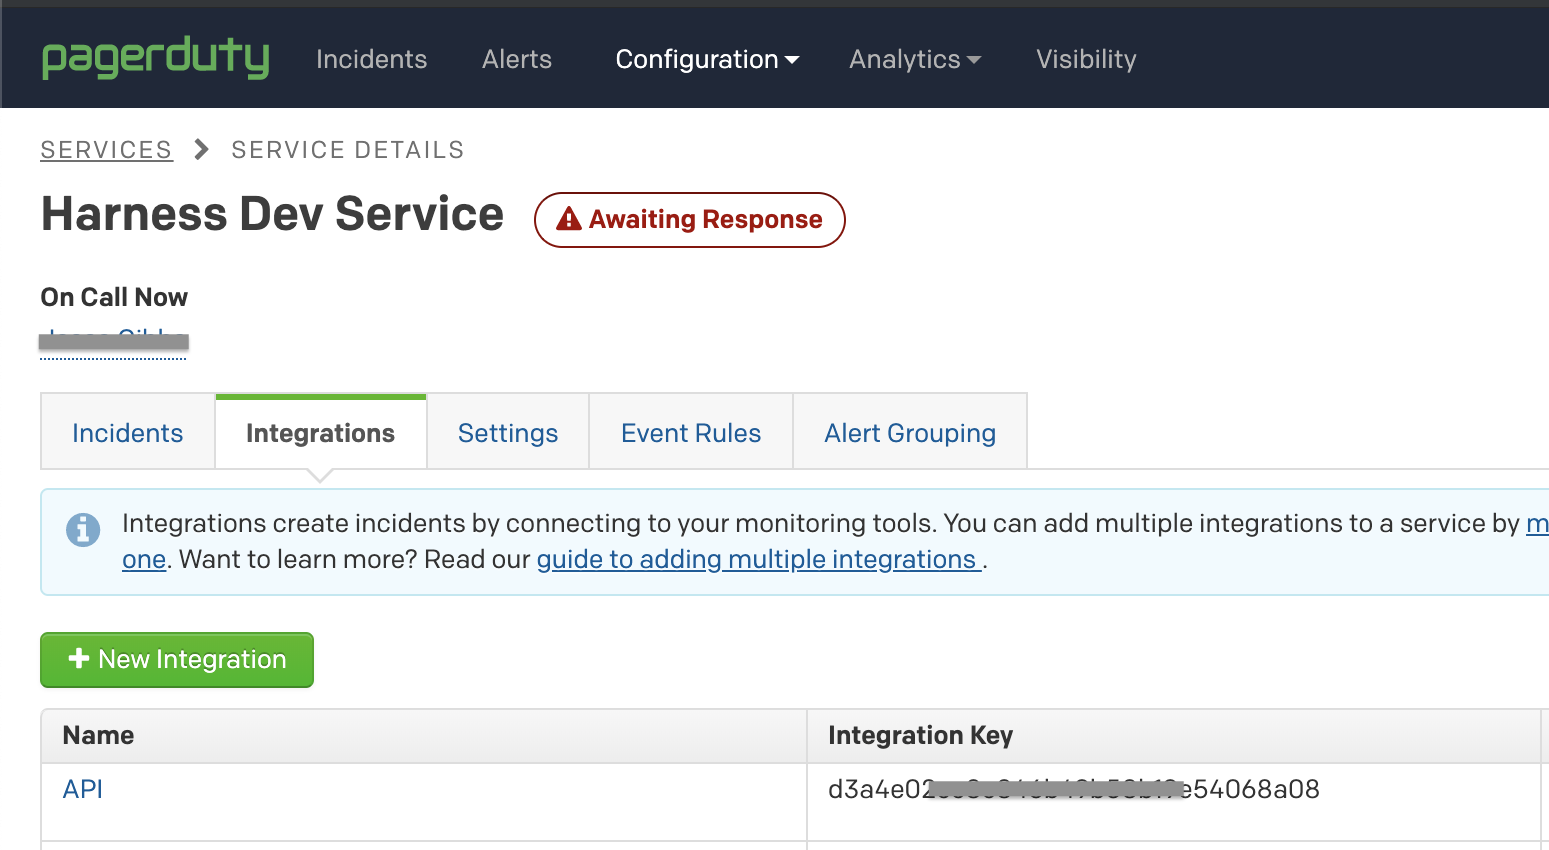
Task: Click the PagerDuty logo
Action: point(155,58)
